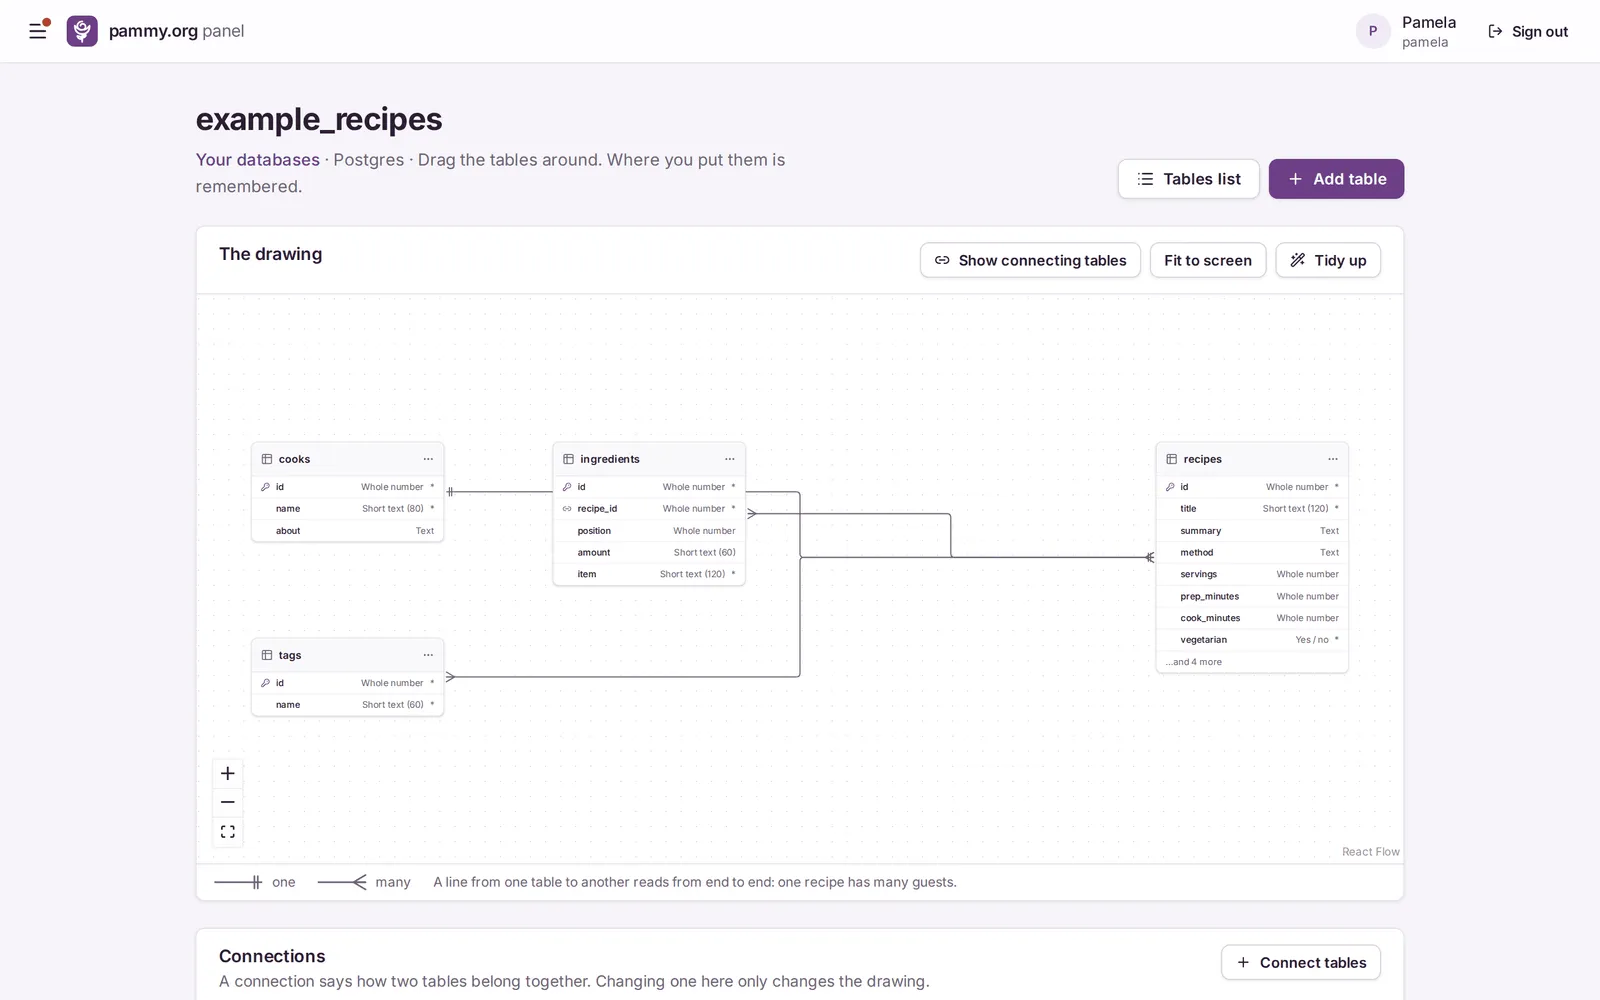Fit the drawing to screen
Image resolution: width=1600 pixels, height=1000 pixels.
click(1208, 260)
